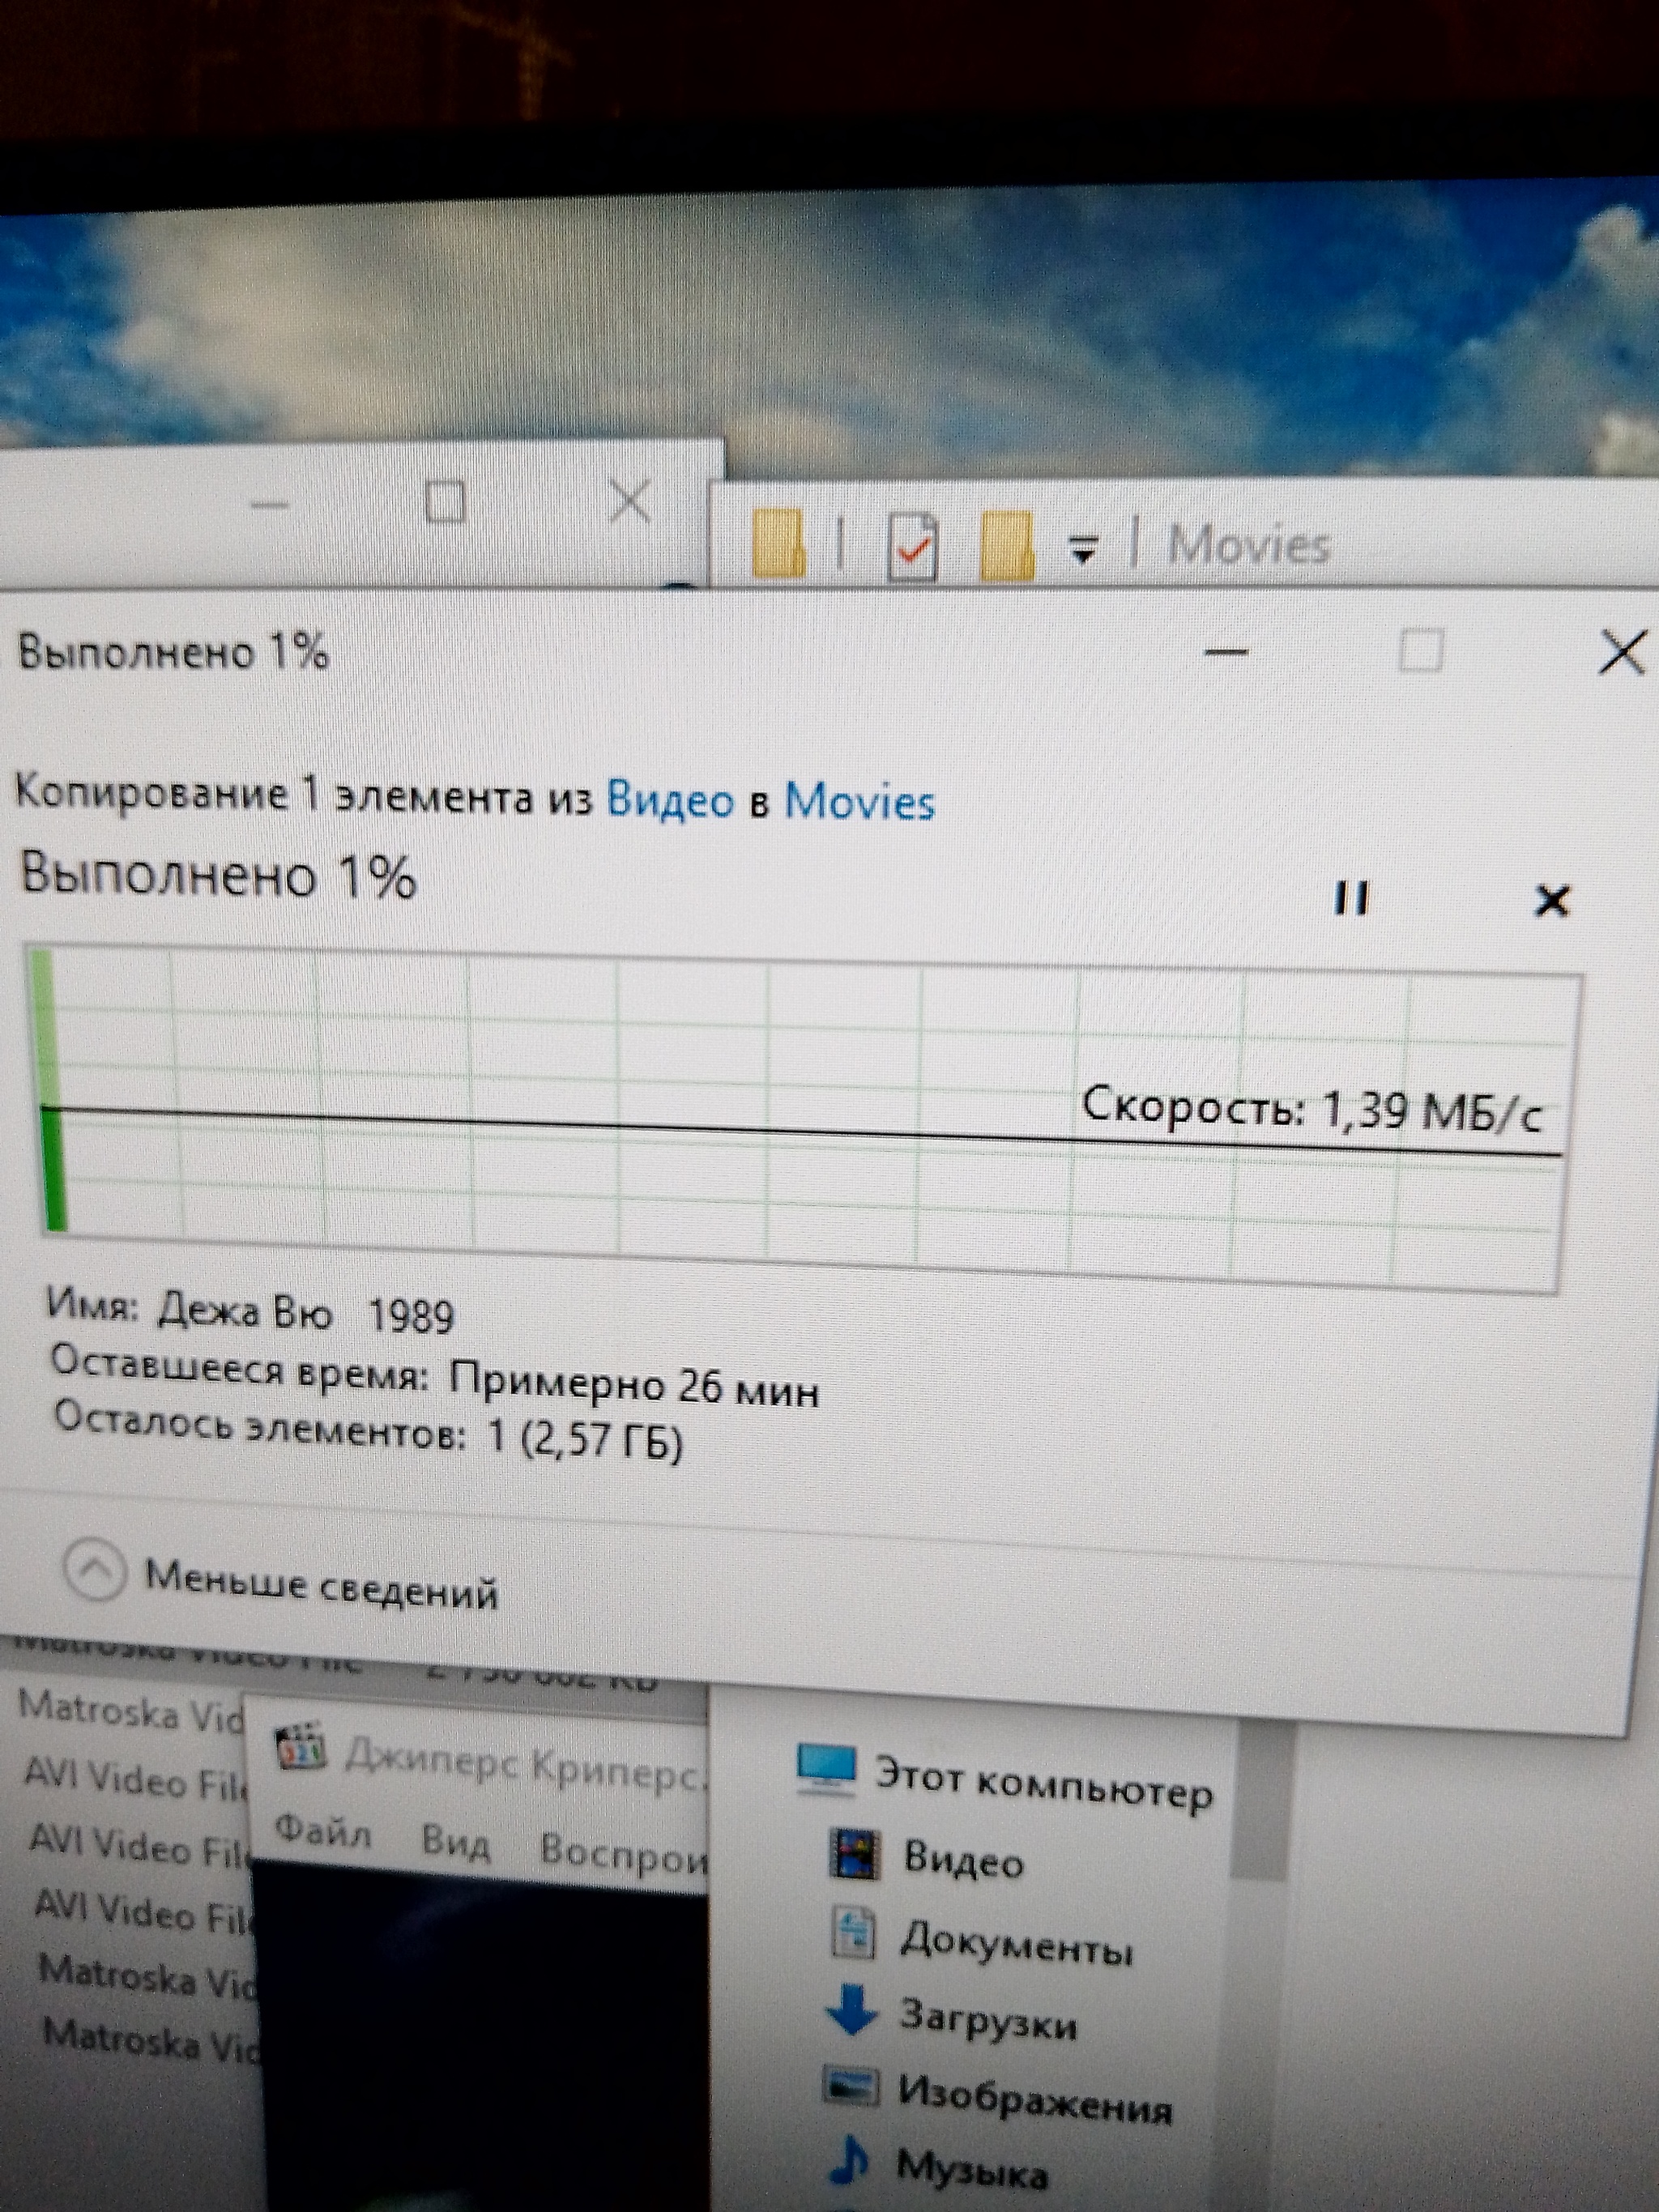Click the "Movies" window title text
This screenshot has width=1659, height=2212.
pos(1248,545)
